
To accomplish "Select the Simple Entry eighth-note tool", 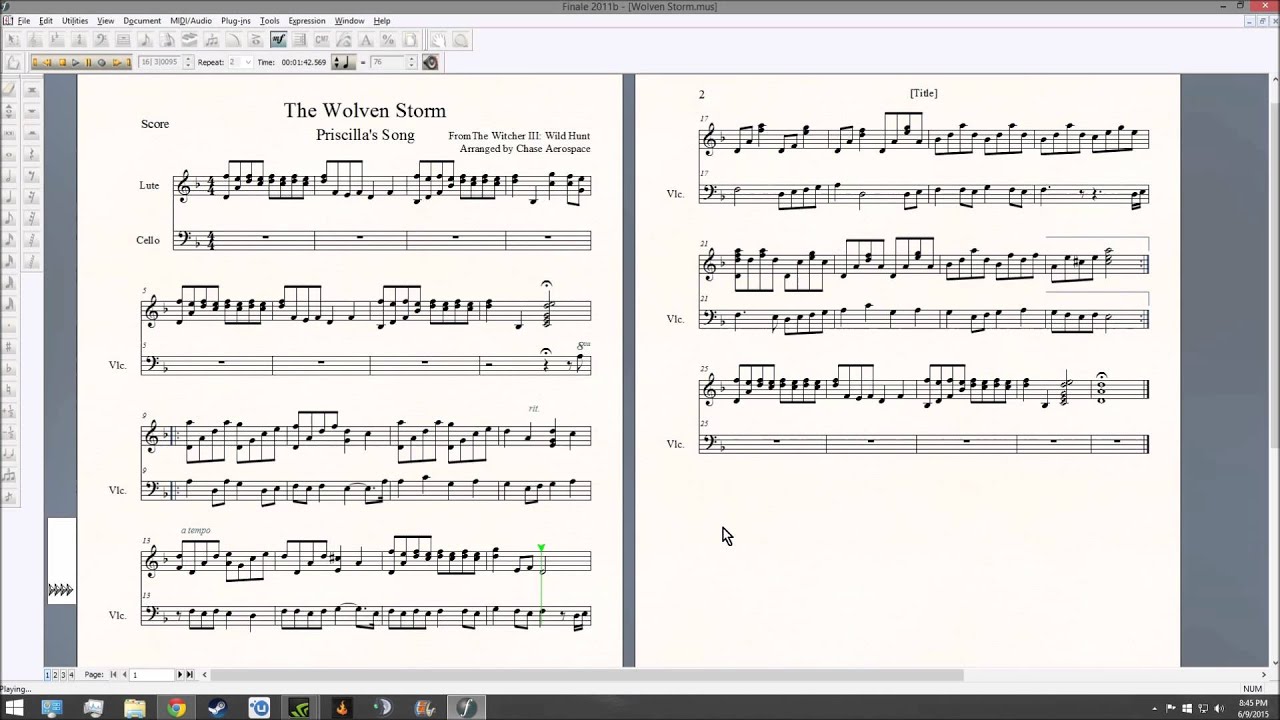I will (144, 40).
